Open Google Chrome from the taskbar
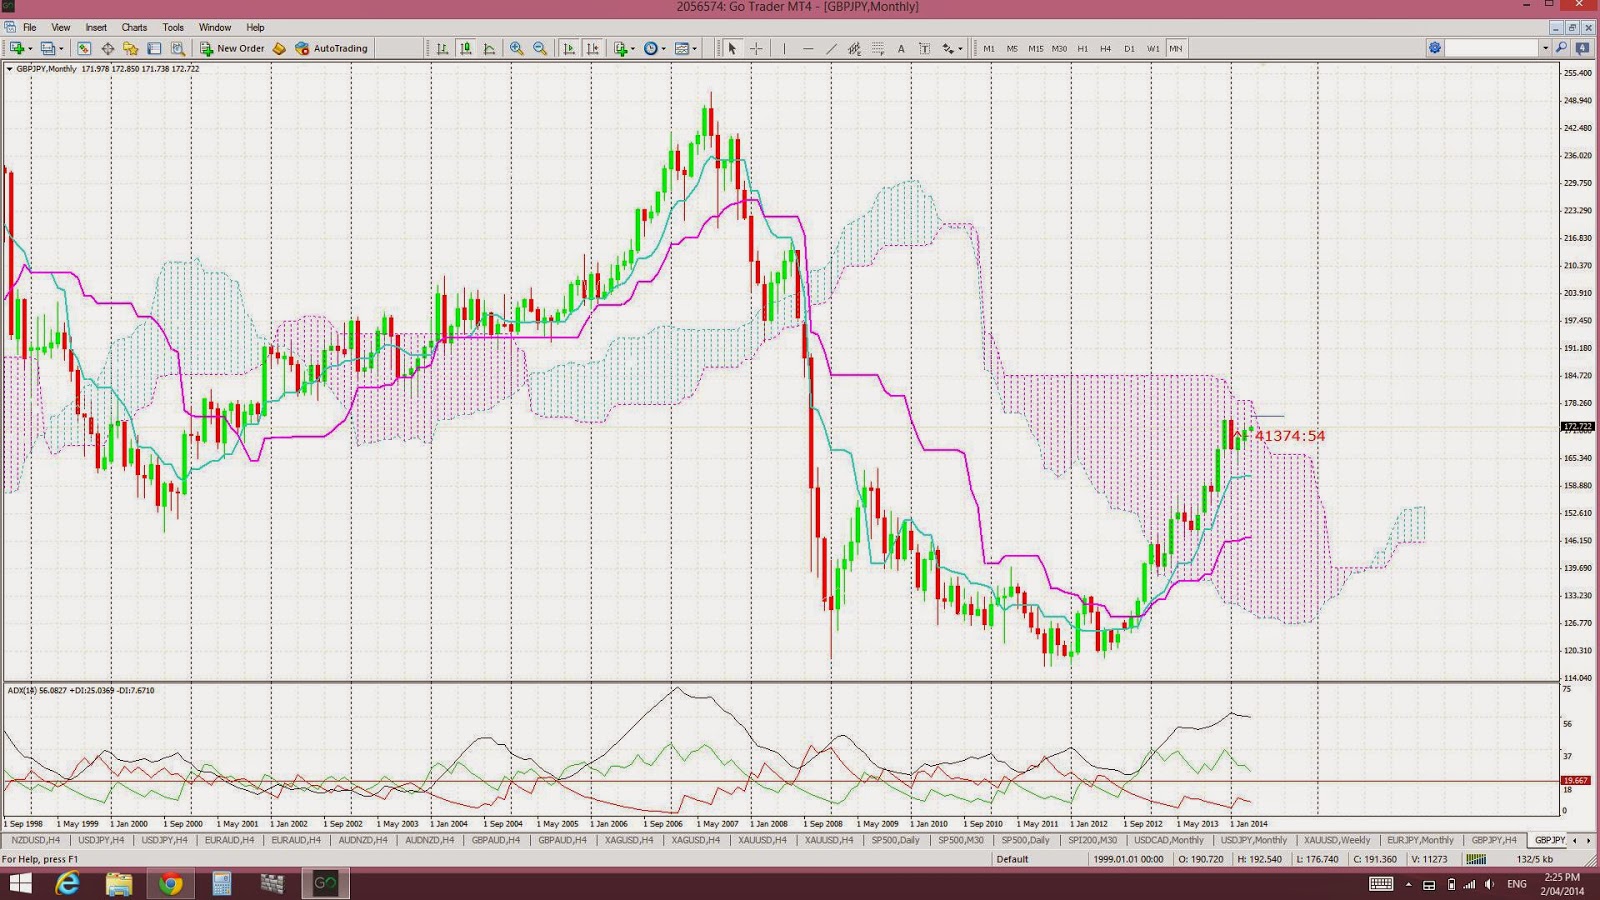Screen dimensions: 1600x900 click(171, 883)
